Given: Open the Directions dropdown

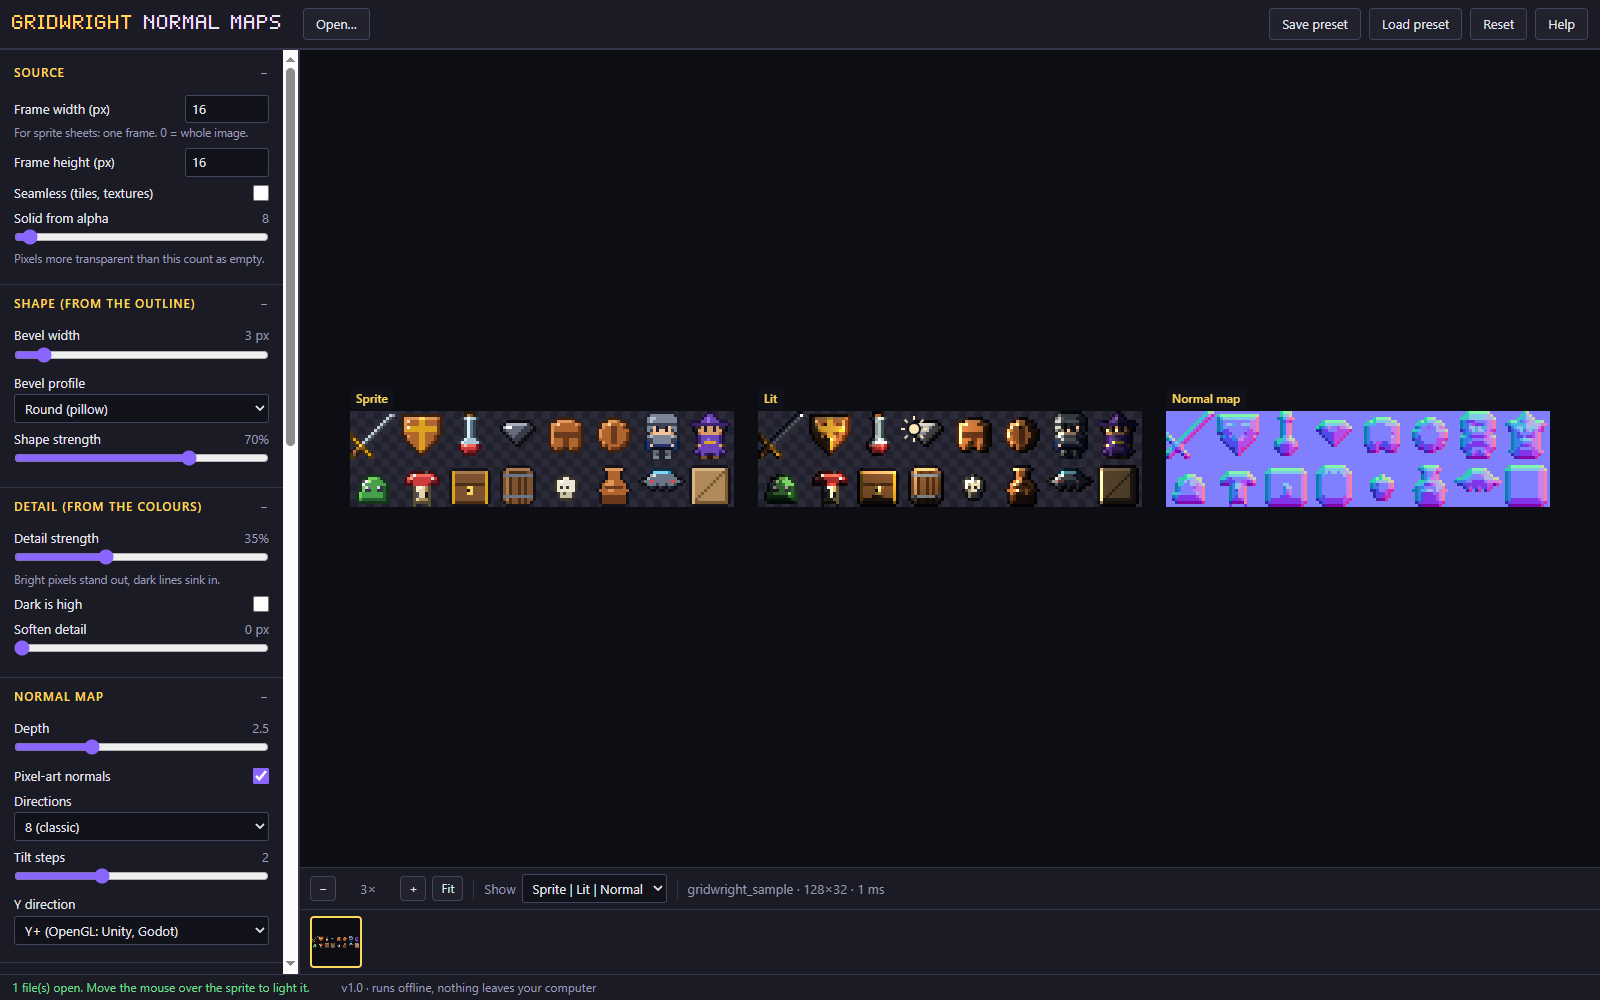Looking at the screenshot, I should tap(141, 827).
